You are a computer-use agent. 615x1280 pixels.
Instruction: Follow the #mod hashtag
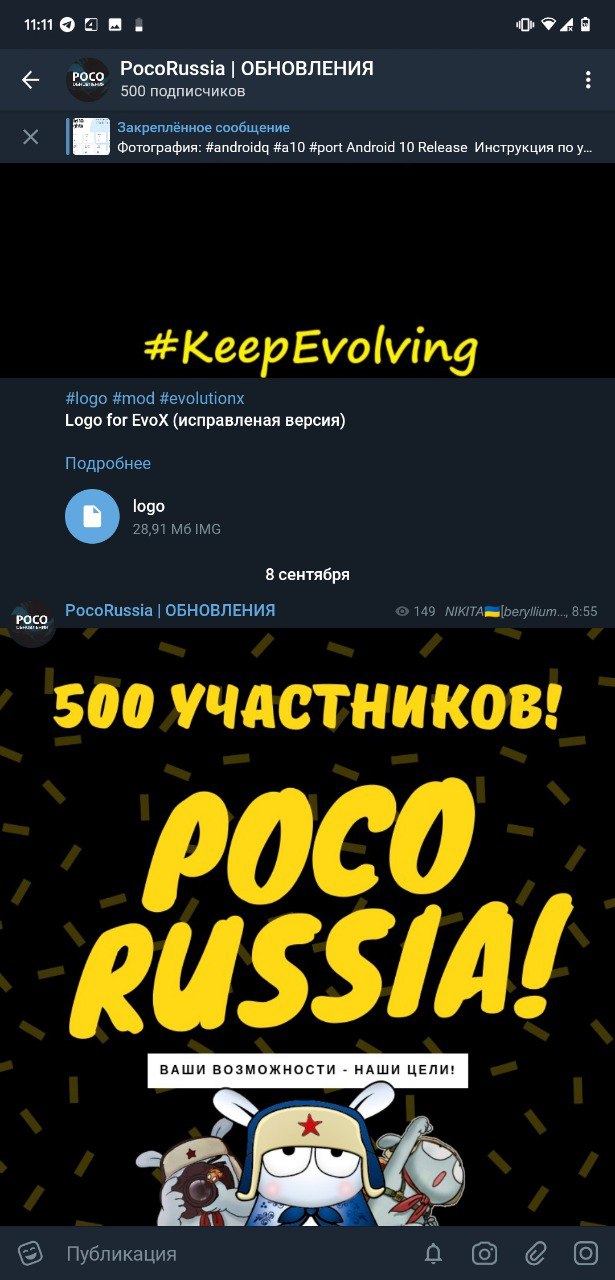pos(133,398)
